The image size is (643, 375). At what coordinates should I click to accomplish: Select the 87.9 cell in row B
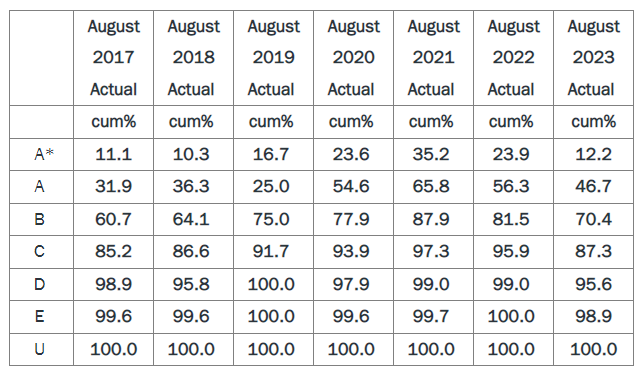431,219
